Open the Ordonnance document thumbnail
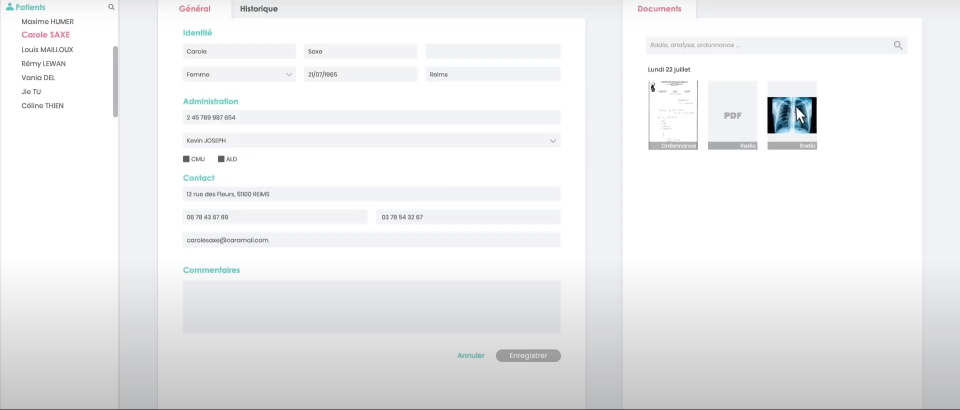Image resolution: width=960 pixels, height=410 pixels. [673, 115]
